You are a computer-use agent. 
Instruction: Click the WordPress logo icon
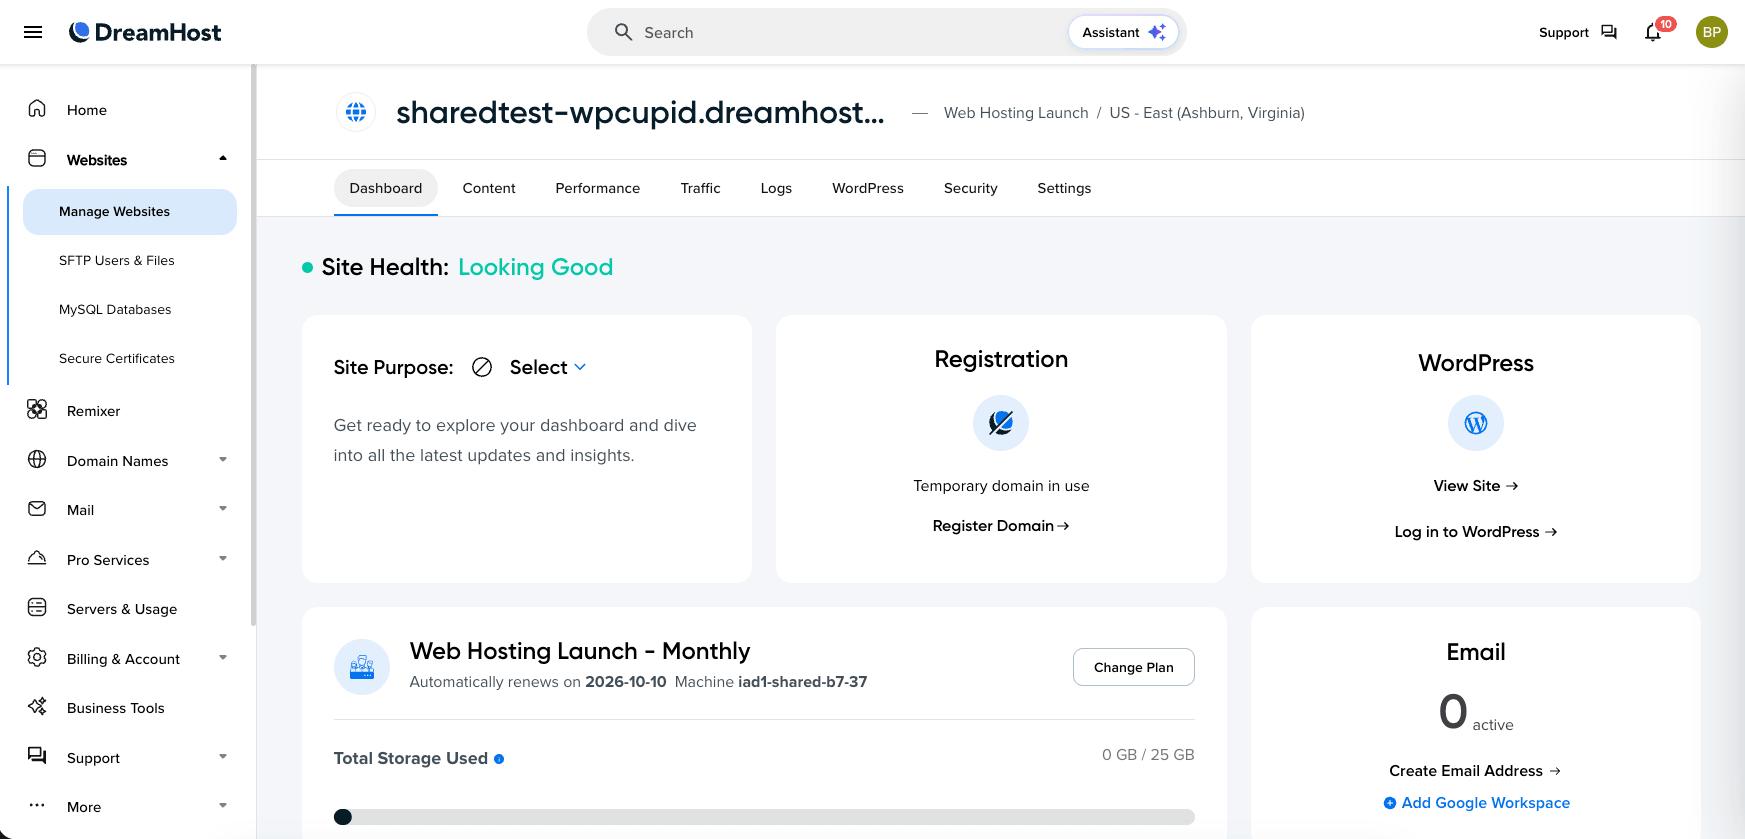(x=1476, y=423)
